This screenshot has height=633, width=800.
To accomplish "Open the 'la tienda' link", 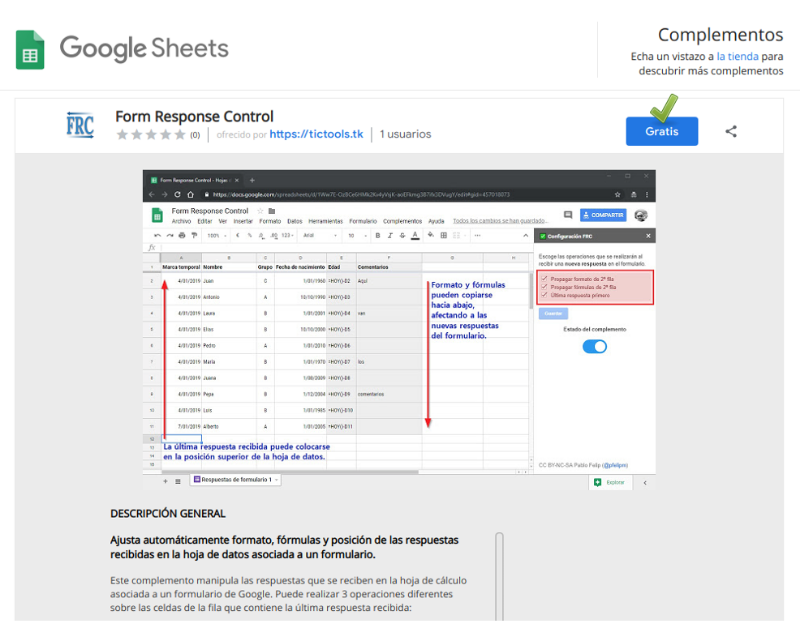I will [737, 57].
